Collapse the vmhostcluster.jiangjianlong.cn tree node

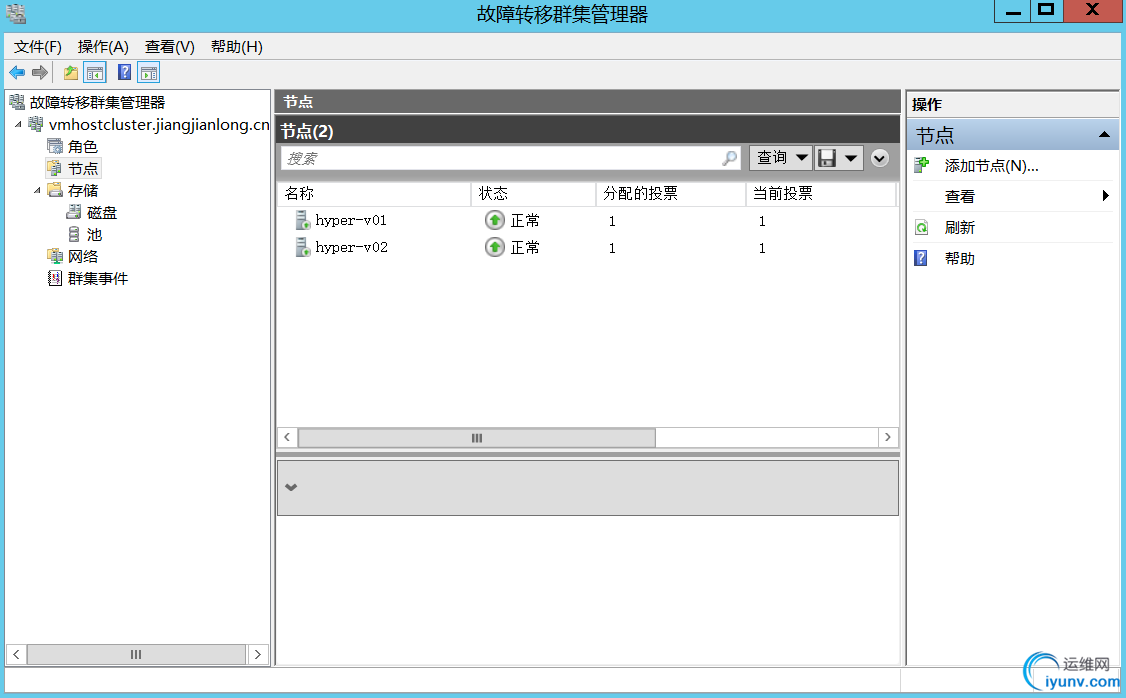click(x=18, y=124)
